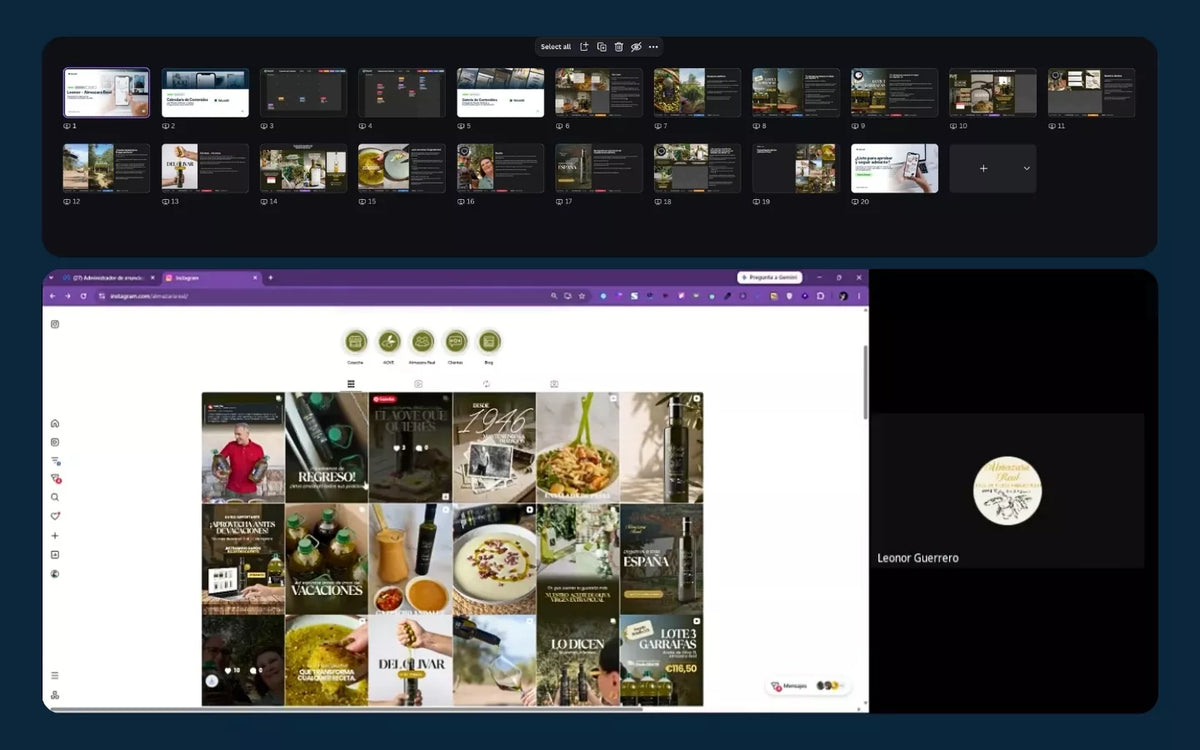Image resolution: width=1200 pixels, height=750 pixels.
Task: Open the Instagram Search magnifier in sidebar
Action: [55, 497]
